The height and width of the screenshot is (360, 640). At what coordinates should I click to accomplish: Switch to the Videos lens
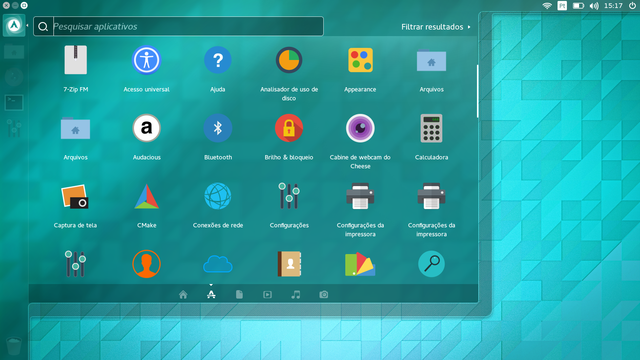[x=267, y=294]
